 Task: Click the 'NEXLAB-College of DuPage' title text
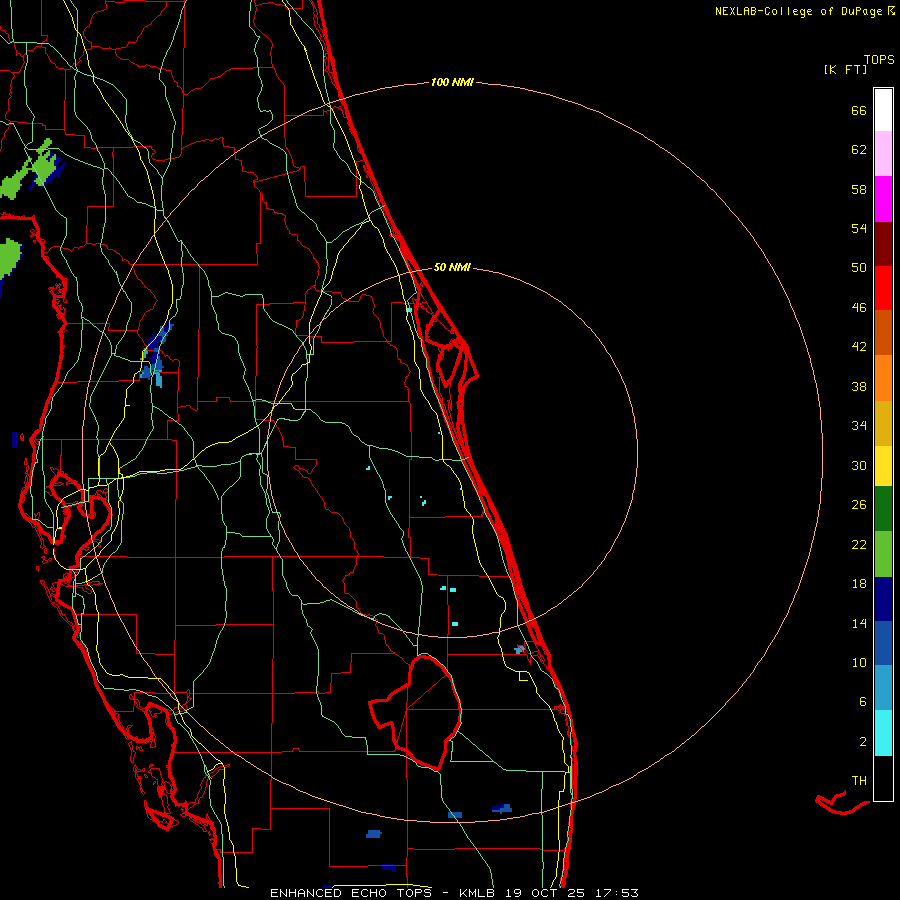coord(798,11)
